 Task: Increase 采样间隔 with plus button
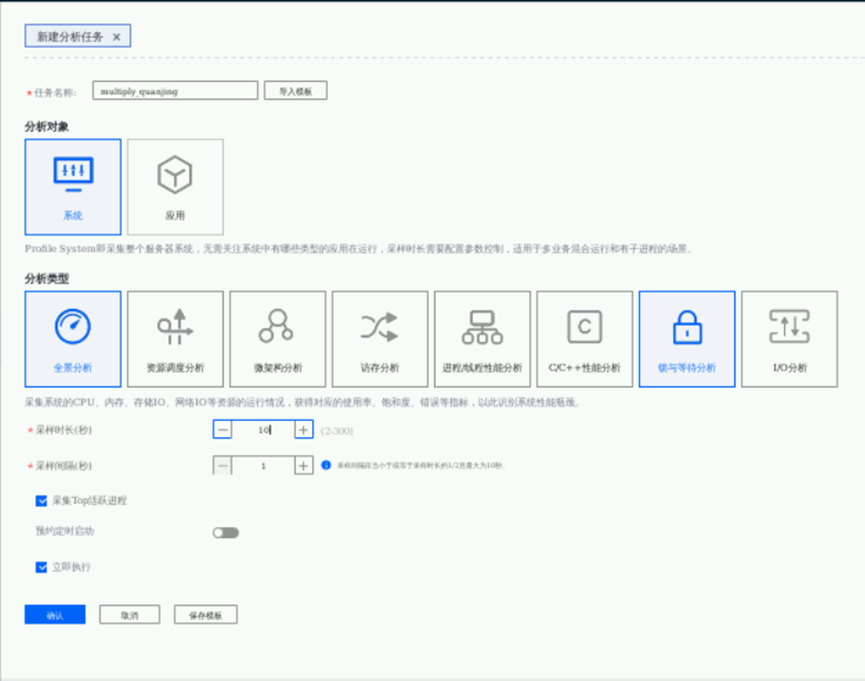(x=303, y=466)
